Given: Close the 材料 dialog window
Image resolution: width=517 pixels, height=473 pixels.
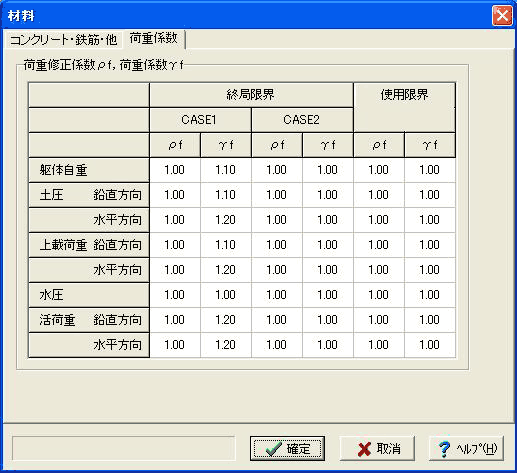Looking at the screenshot, I should pyautogui.click(x=502, y=15).
